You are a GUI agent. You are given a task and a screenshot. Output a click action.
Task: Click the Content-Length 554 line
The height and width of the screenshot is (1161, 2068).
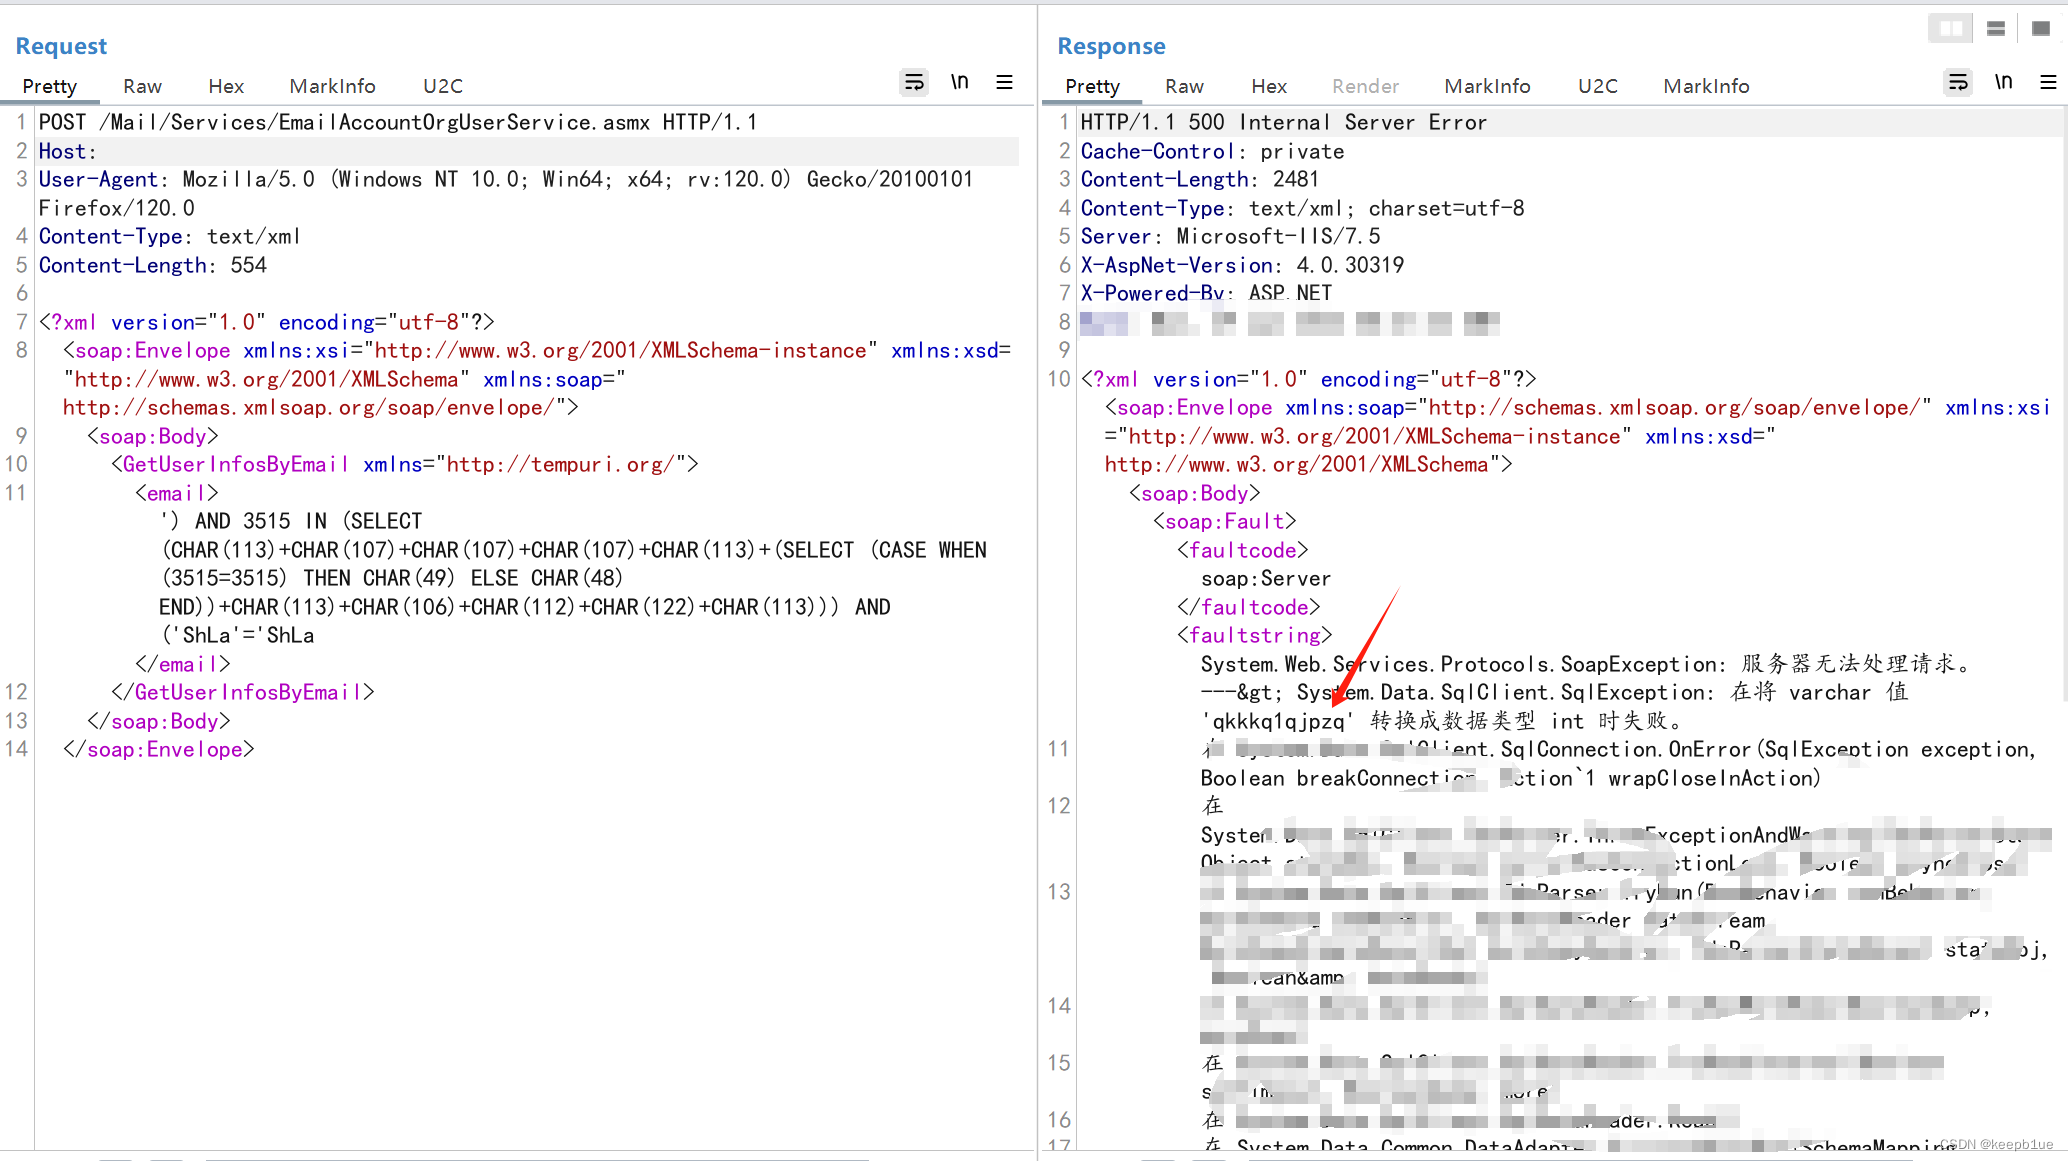(x=153, y=265)
